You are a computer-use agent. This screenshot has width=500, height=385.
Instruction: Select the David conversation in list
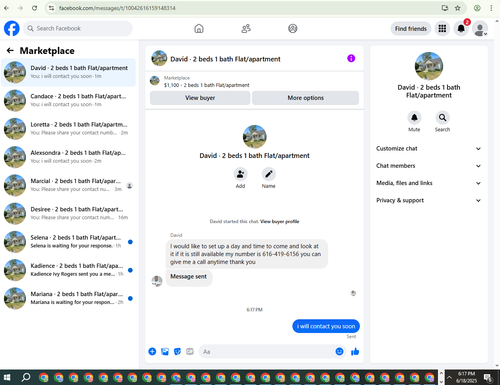point(68,72)
